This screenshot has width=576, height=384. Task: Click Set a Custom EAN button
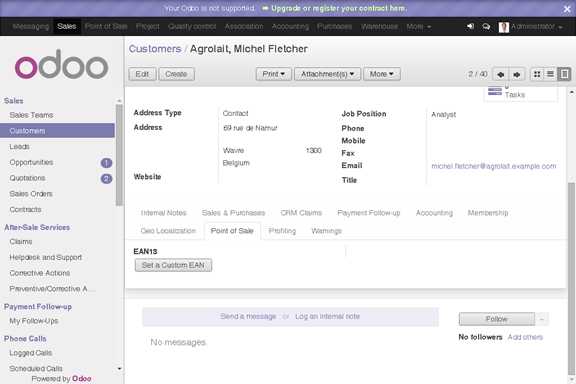[x=173, y=265]
